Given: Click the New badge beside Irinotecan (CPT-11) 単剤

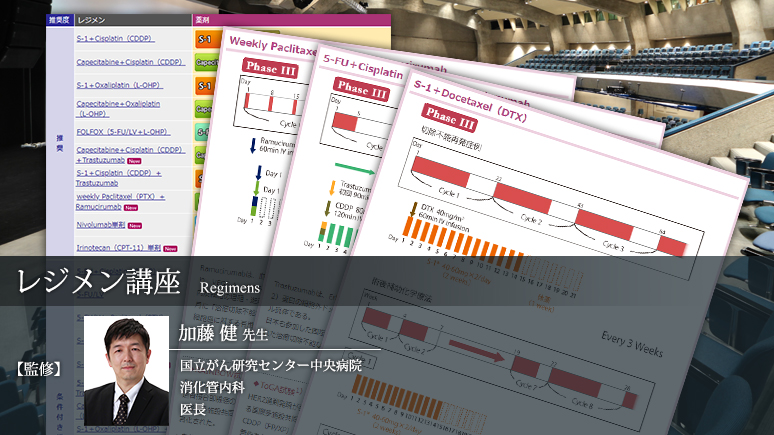Looking at the screenshot, I should pyautogui.click(x=170, y=248).
